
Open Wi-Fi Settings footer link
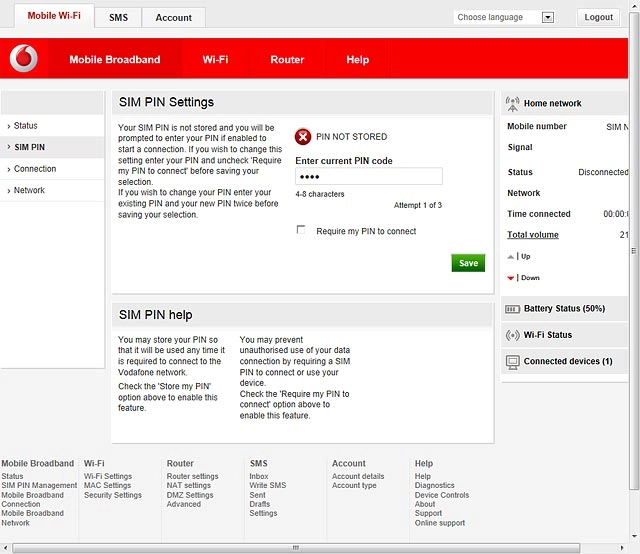(108, 476)
